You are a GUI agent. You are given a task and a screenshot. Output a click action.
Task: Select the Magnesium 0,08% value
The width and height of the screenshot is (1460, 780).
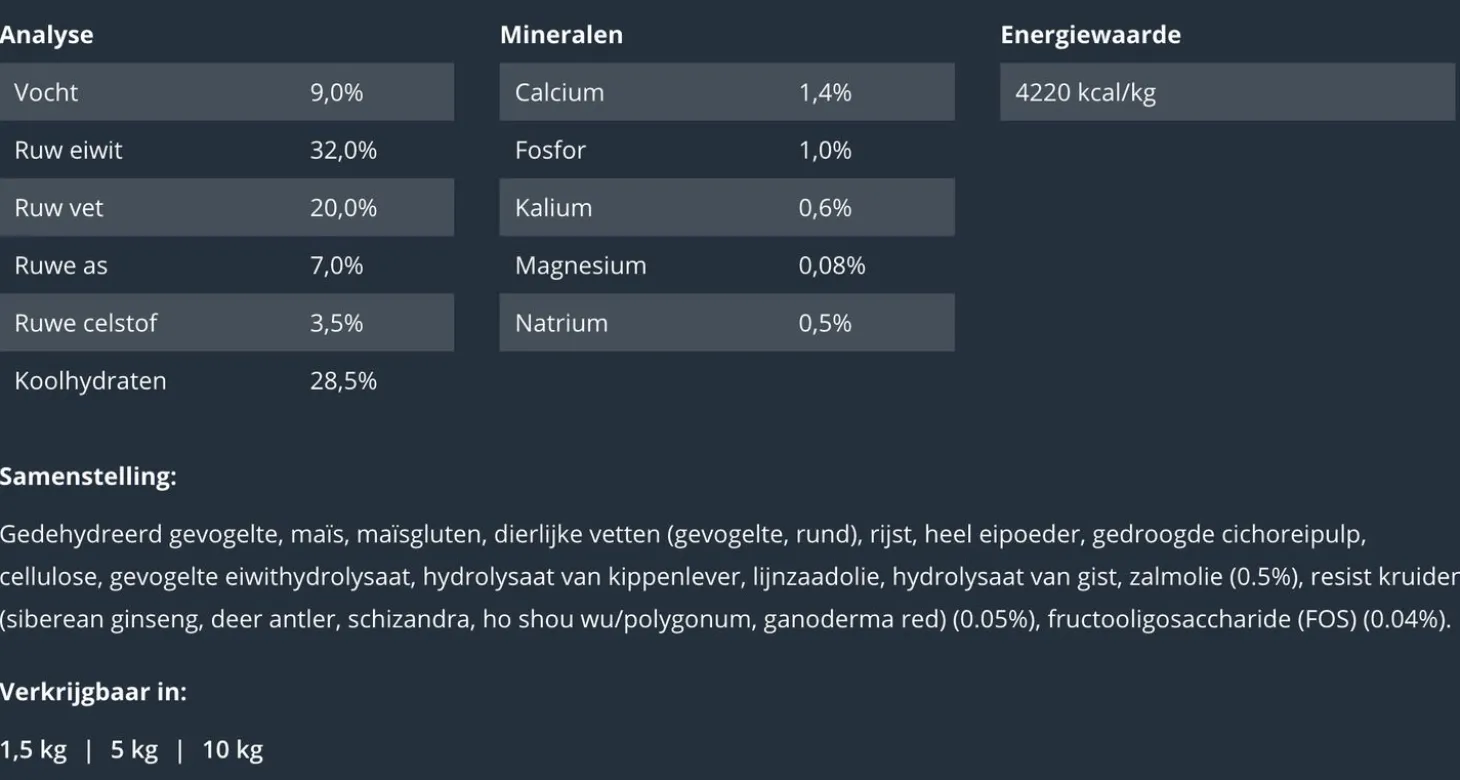pyautogui.click(x=832, y=266)
